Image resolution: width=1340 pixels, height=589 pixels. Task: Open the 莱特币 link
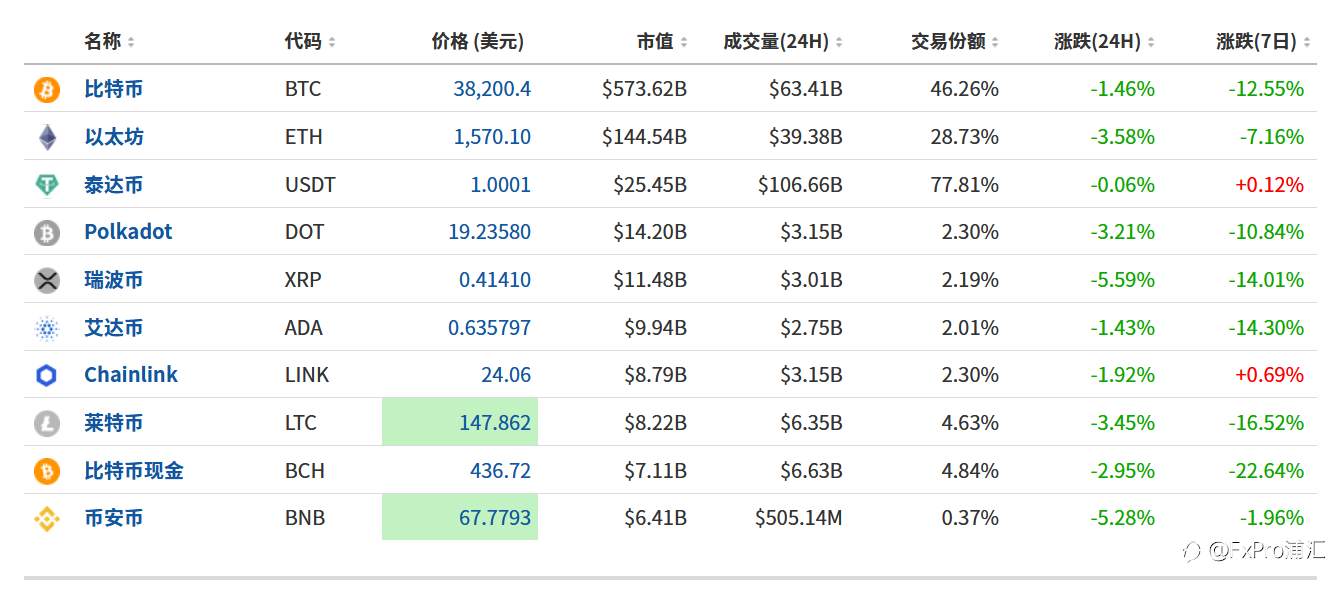113,423
